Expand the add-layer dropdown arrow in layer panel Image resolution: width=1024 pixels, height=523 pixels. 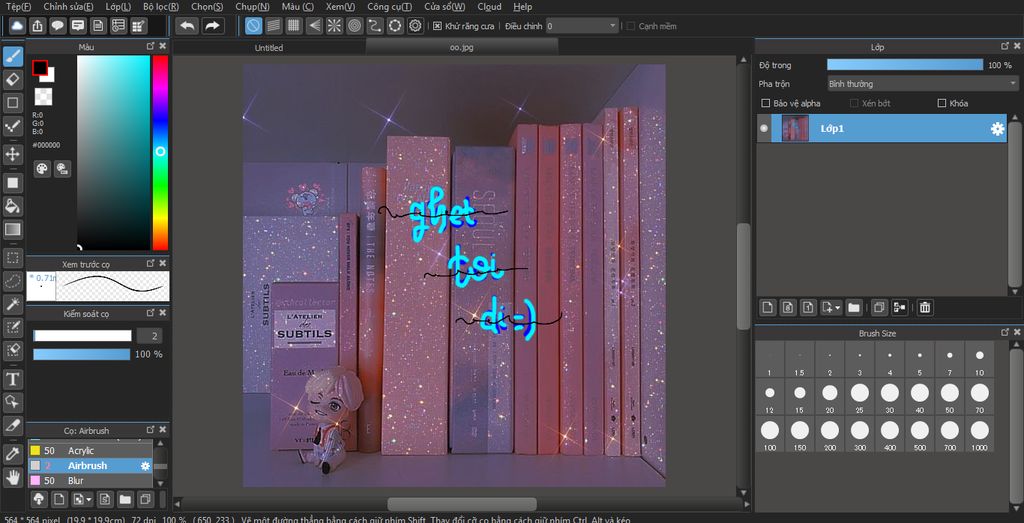(839, 307)
